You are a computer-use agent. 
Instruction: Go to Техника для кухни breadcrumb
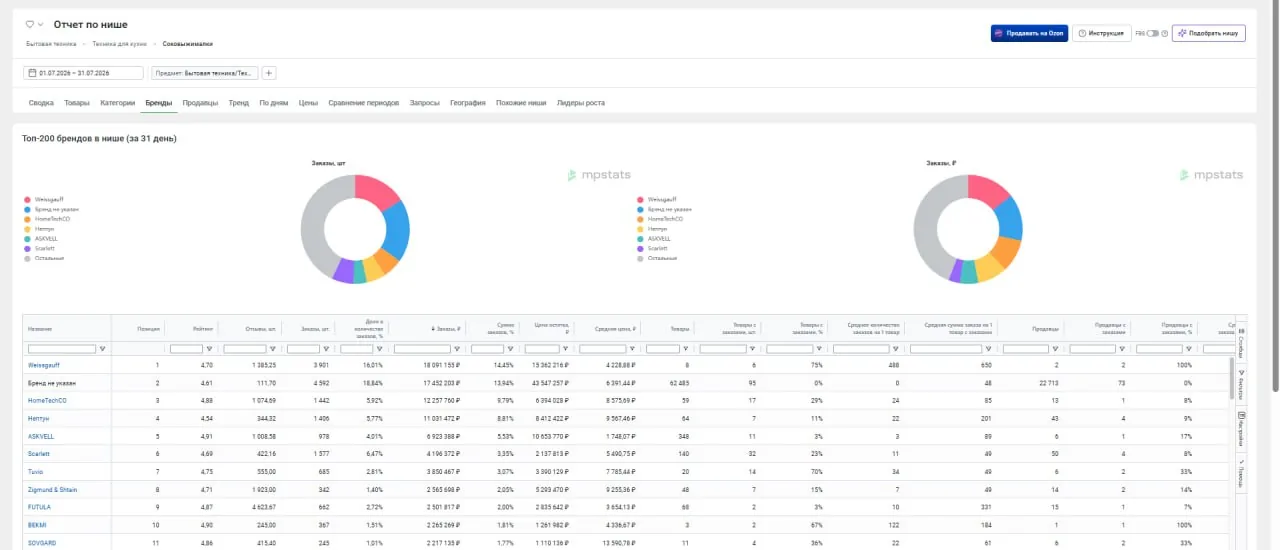point(120,44)
